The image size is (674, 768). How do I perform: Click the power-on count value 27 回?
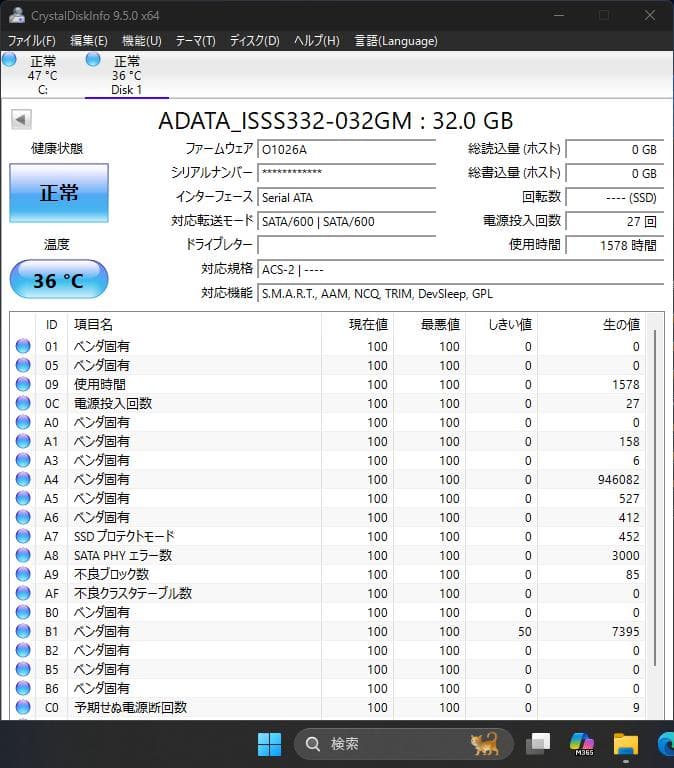[x=615, y=221]
